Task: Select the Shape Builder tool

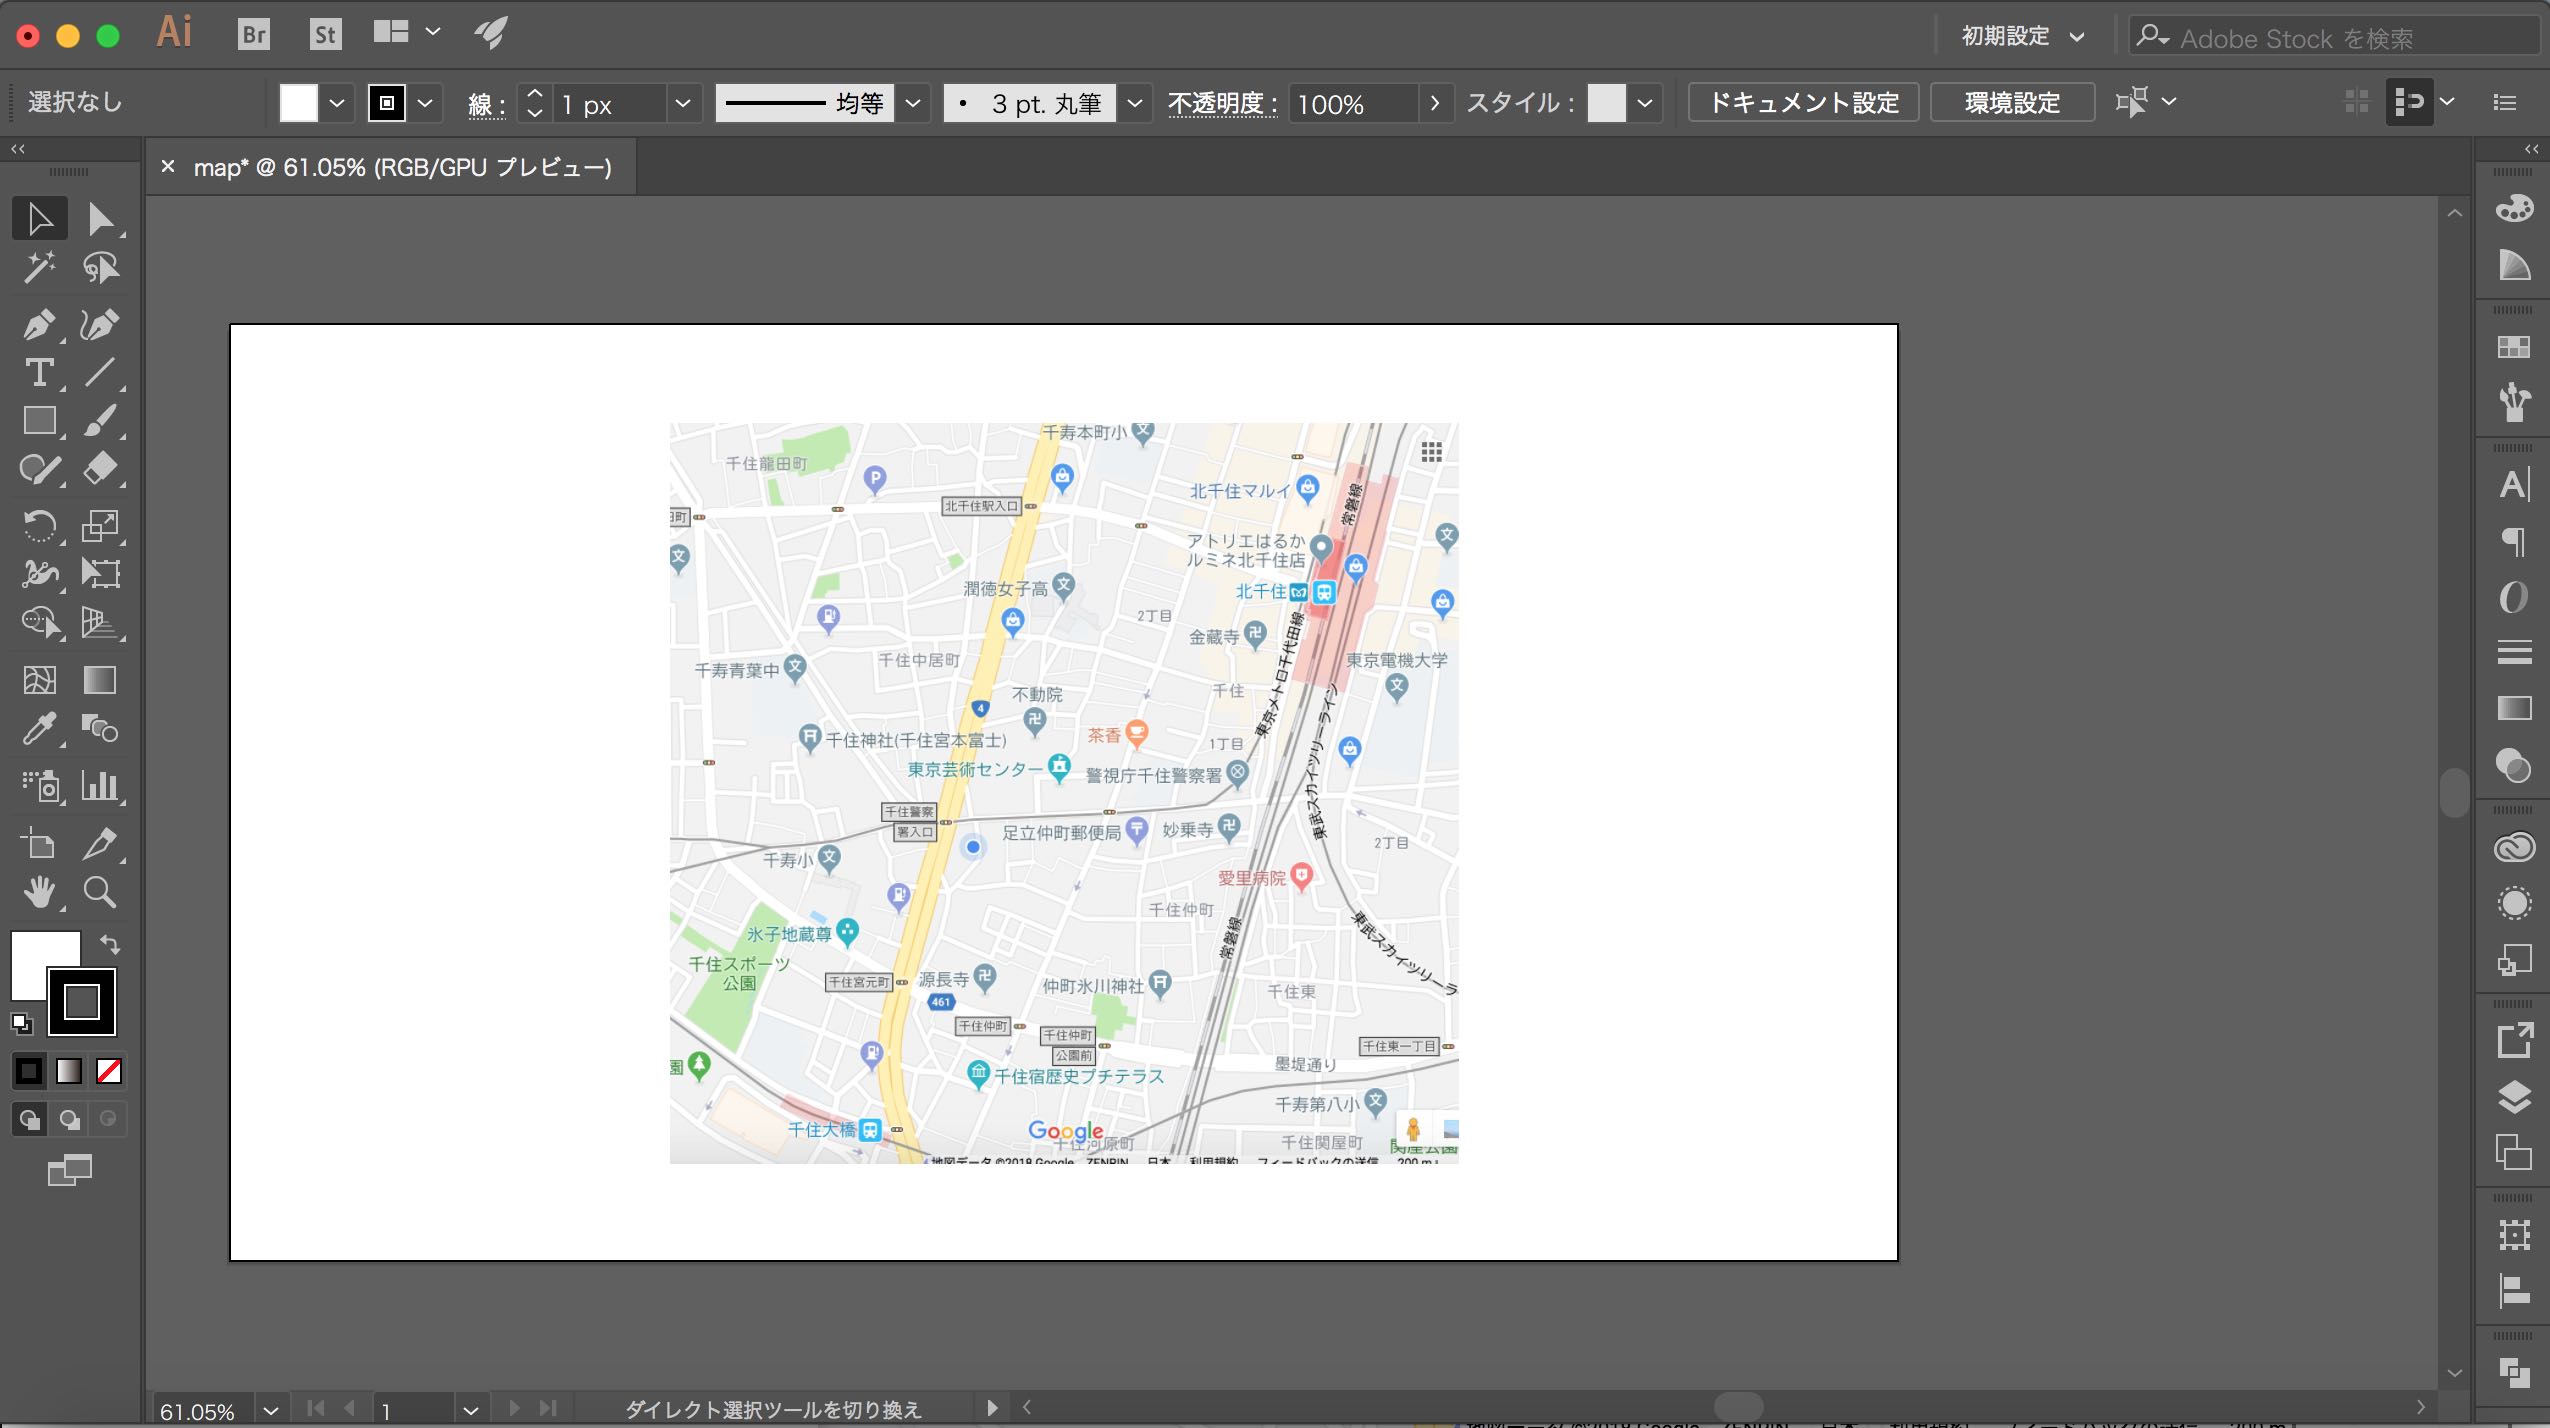Action: (40, 622)
